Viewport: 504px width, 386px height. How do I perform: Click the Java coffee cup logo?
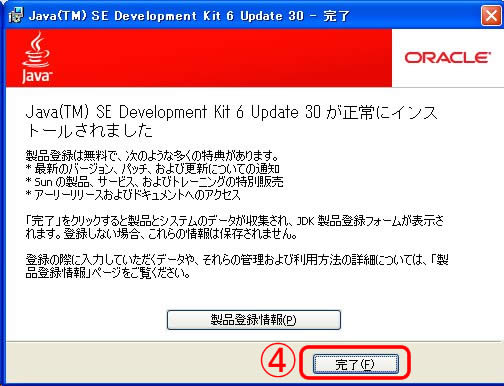tap(37, 57)
